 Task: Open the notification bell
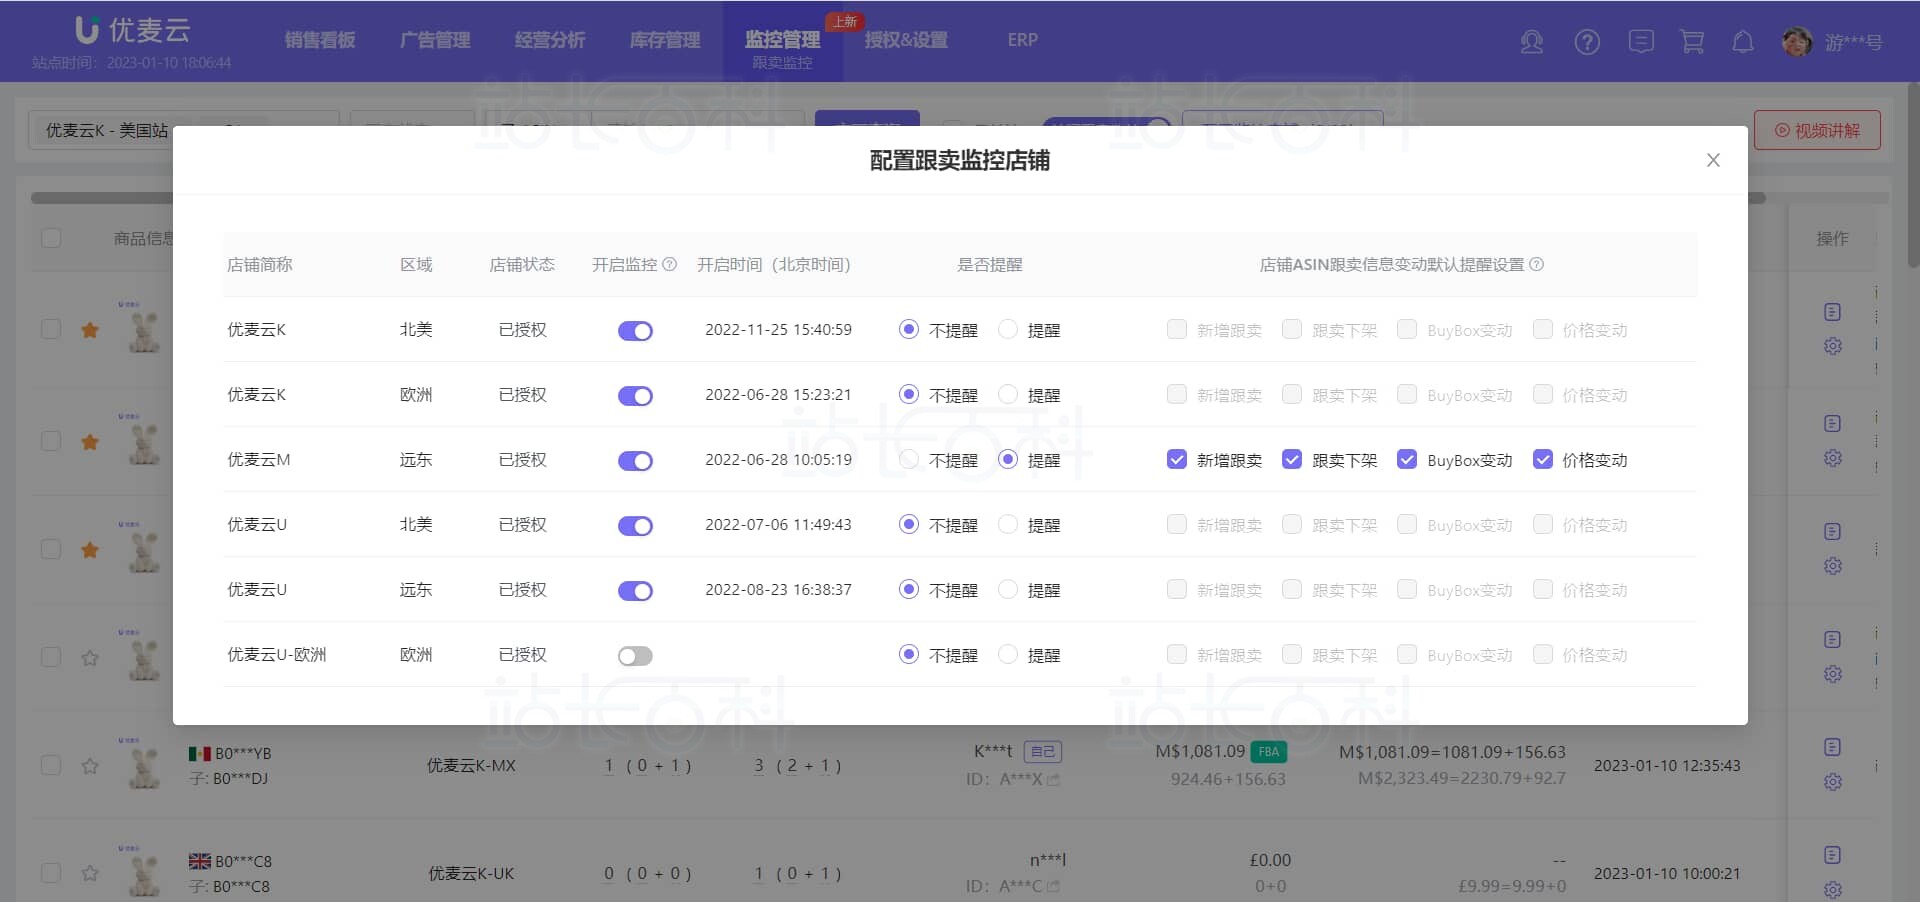point(1743,42)
